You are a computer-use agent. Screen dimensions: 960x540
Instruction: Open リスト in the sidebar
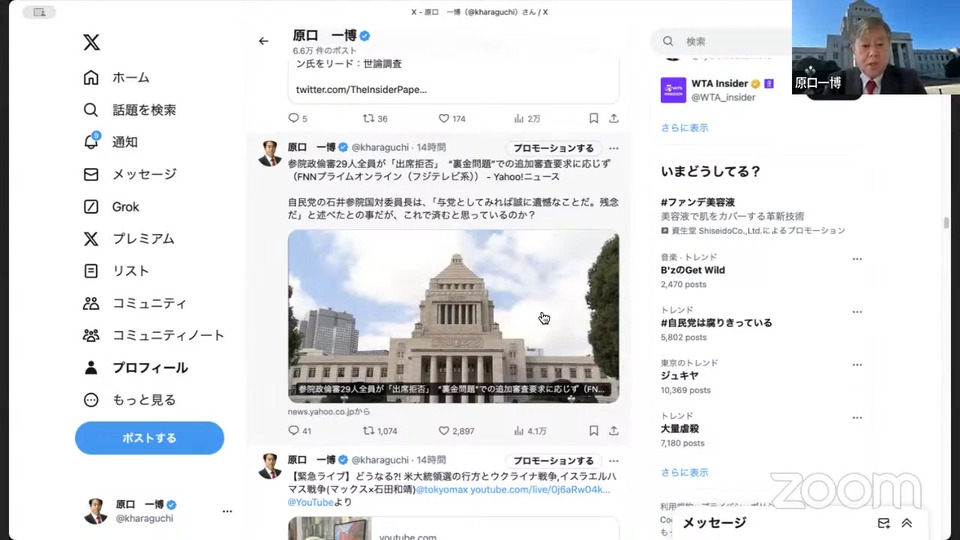[x=116, y=271]
